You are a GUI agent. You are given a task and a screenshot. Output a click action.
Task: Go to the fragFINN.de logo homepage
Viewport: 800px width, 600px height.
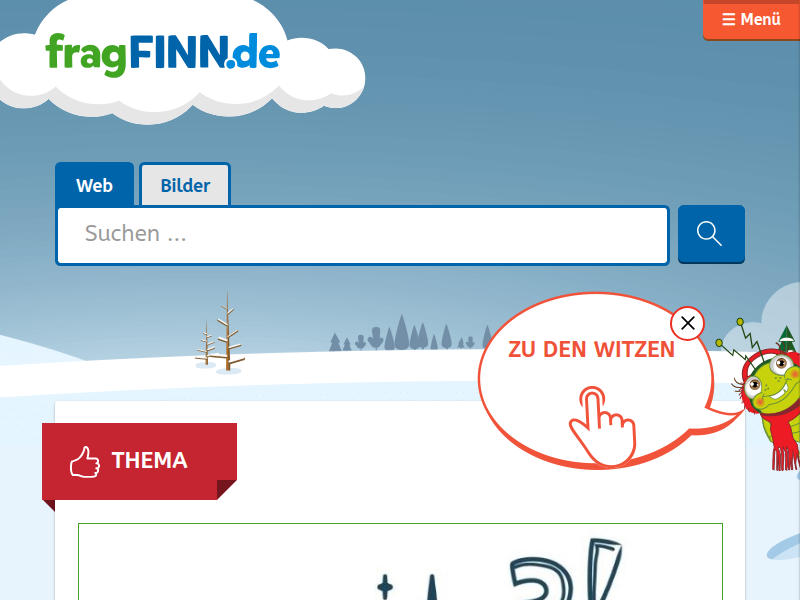tap(162, 55)
